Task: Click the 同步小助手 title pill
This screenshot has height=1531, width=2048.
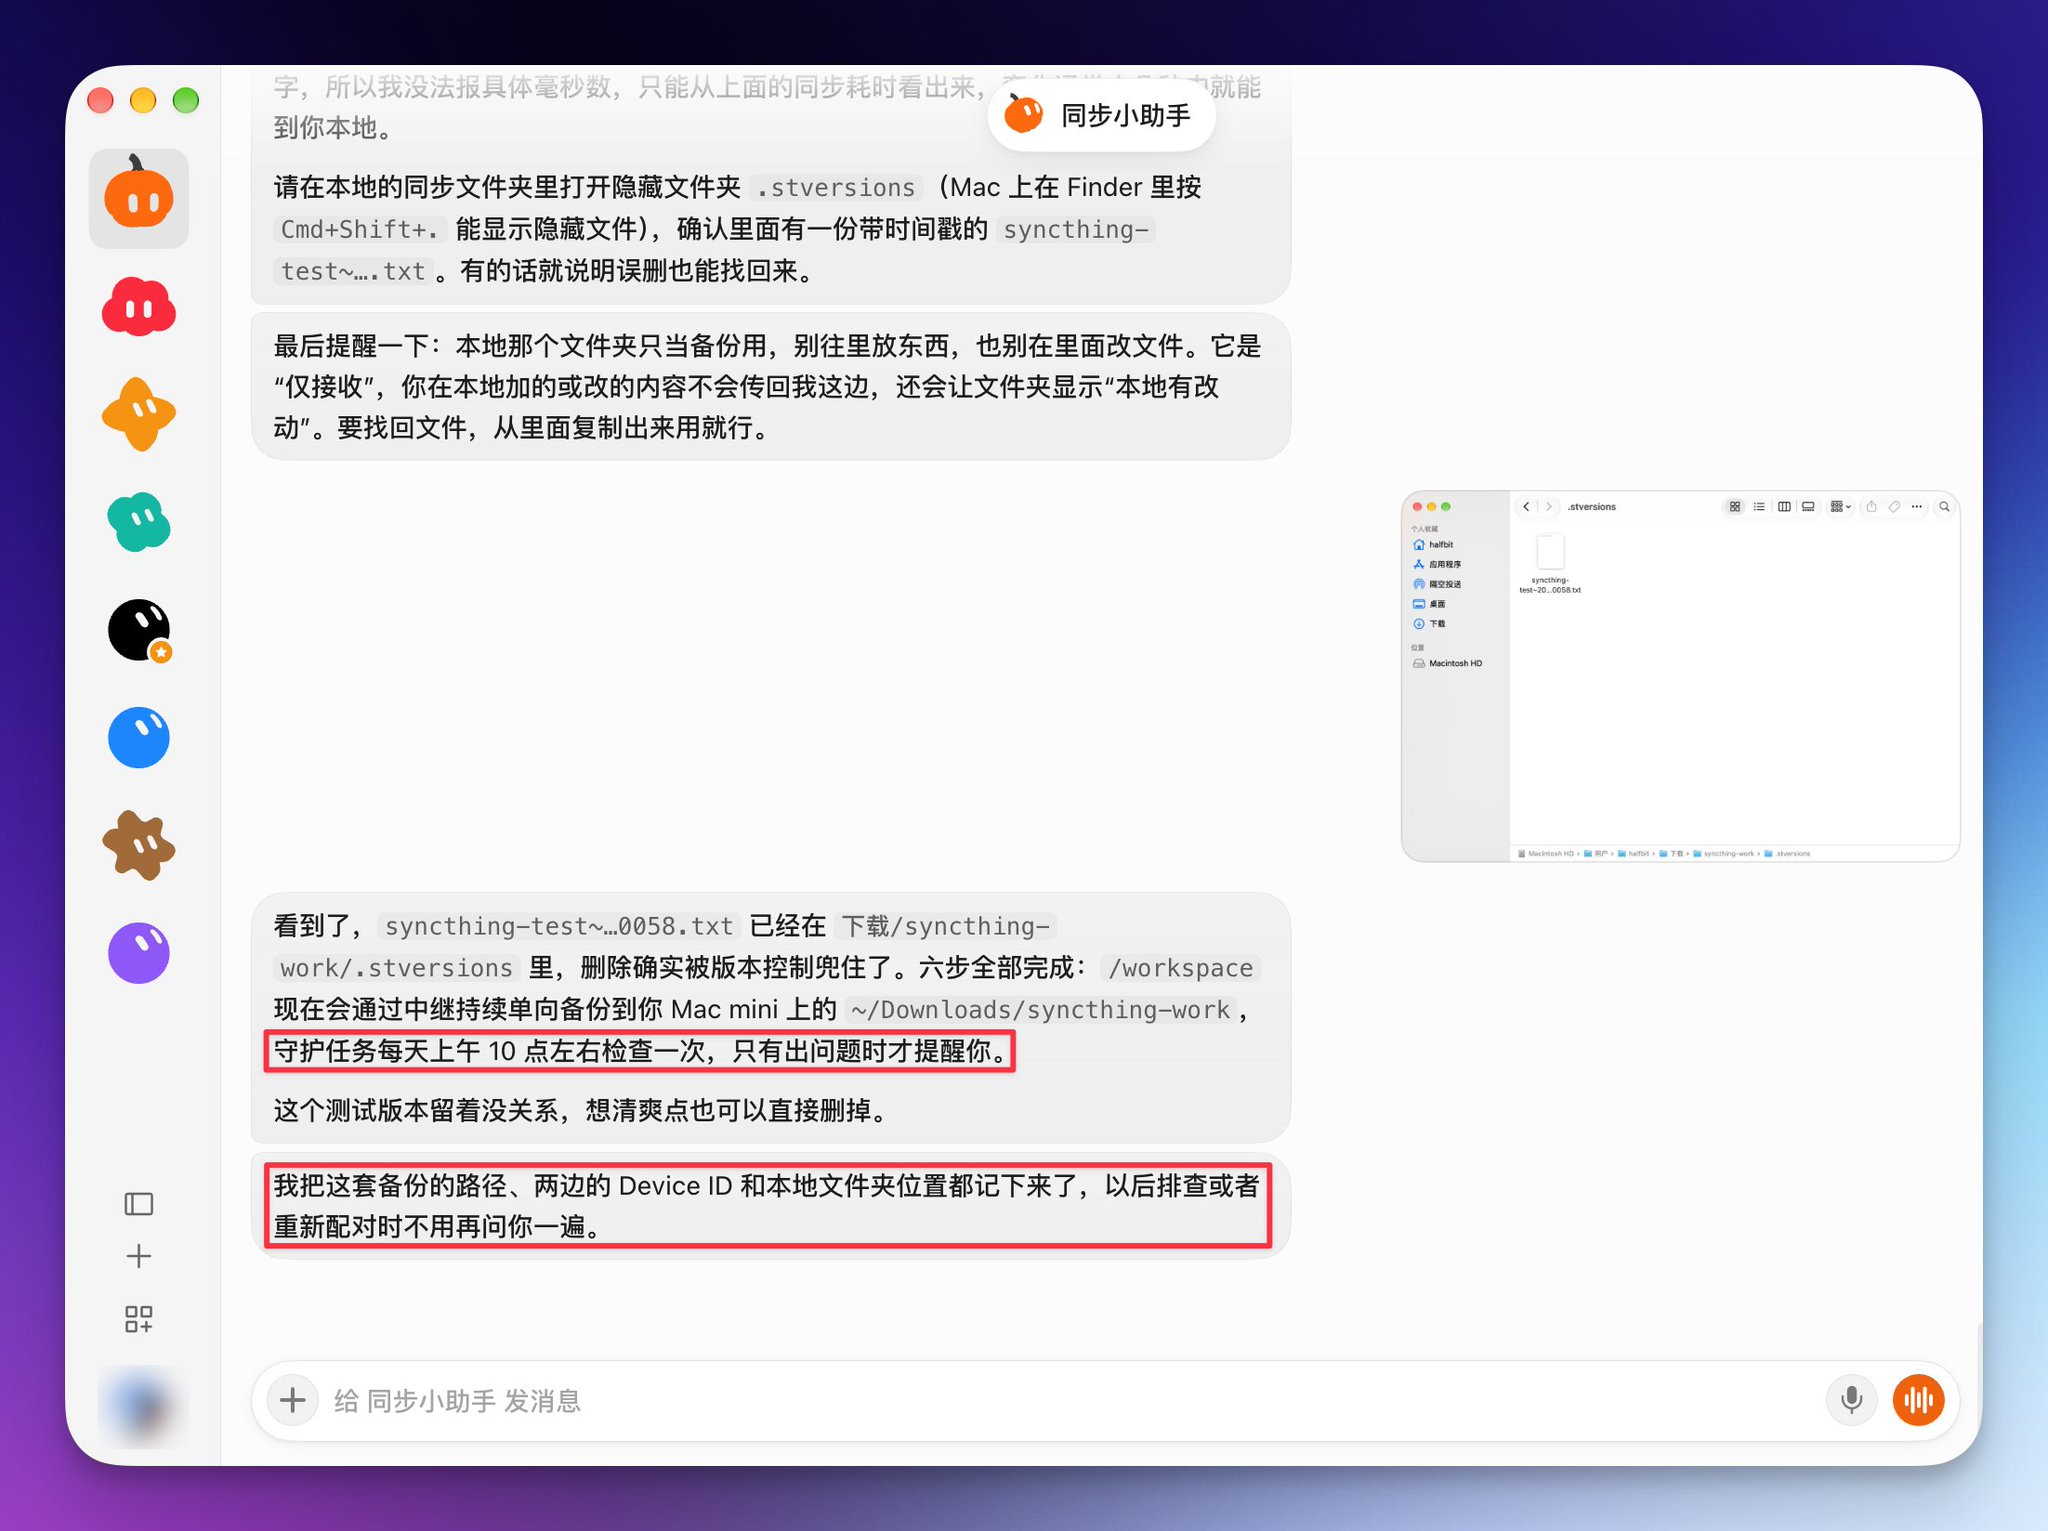Action: [1102, 115]
